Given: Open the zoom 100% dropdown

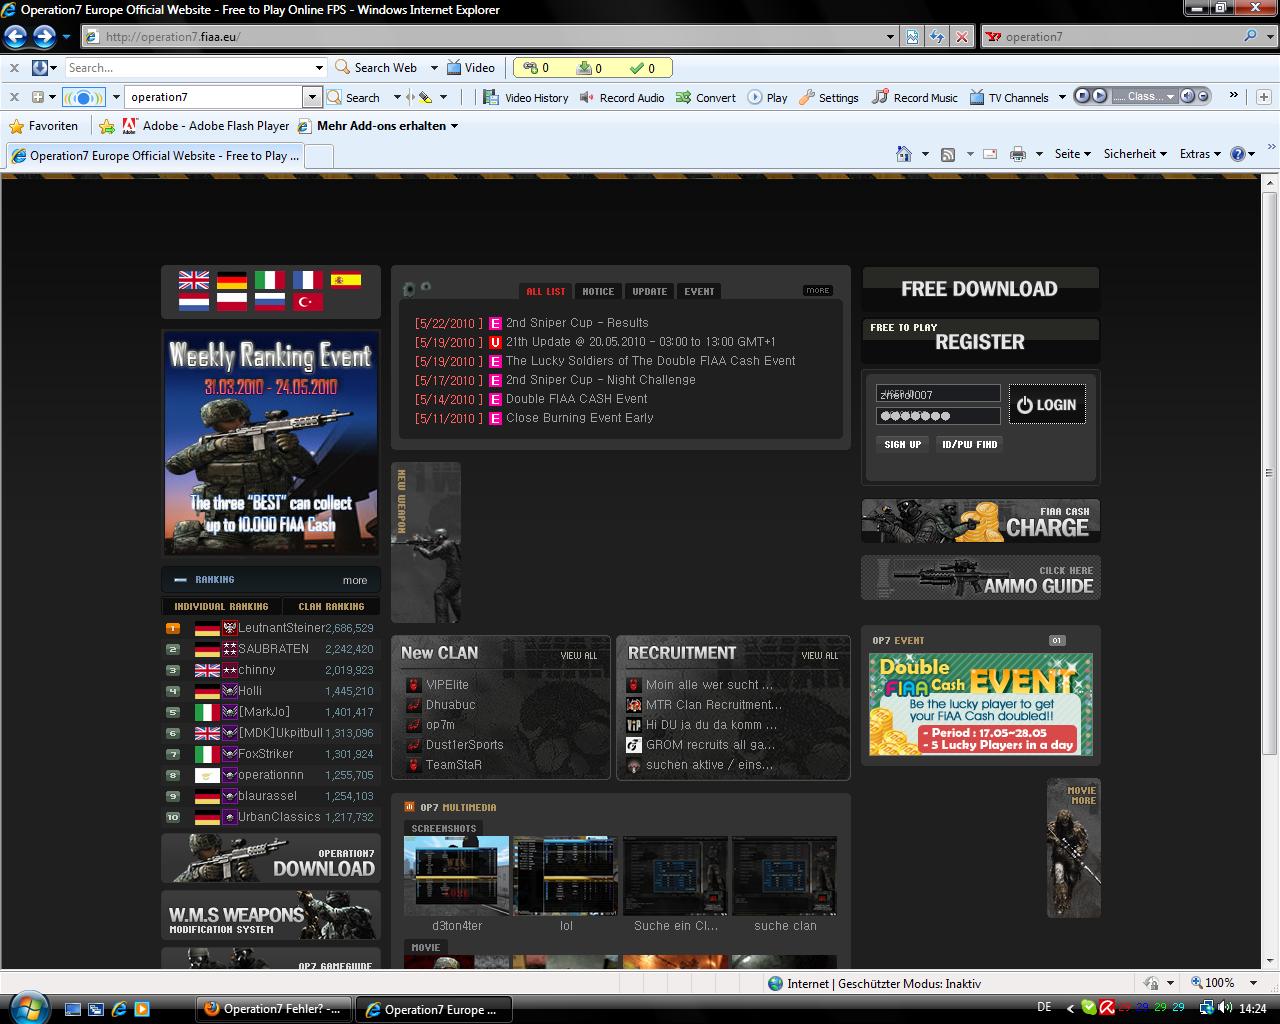Looking at the screenshot, I should tap(1253, 983).
